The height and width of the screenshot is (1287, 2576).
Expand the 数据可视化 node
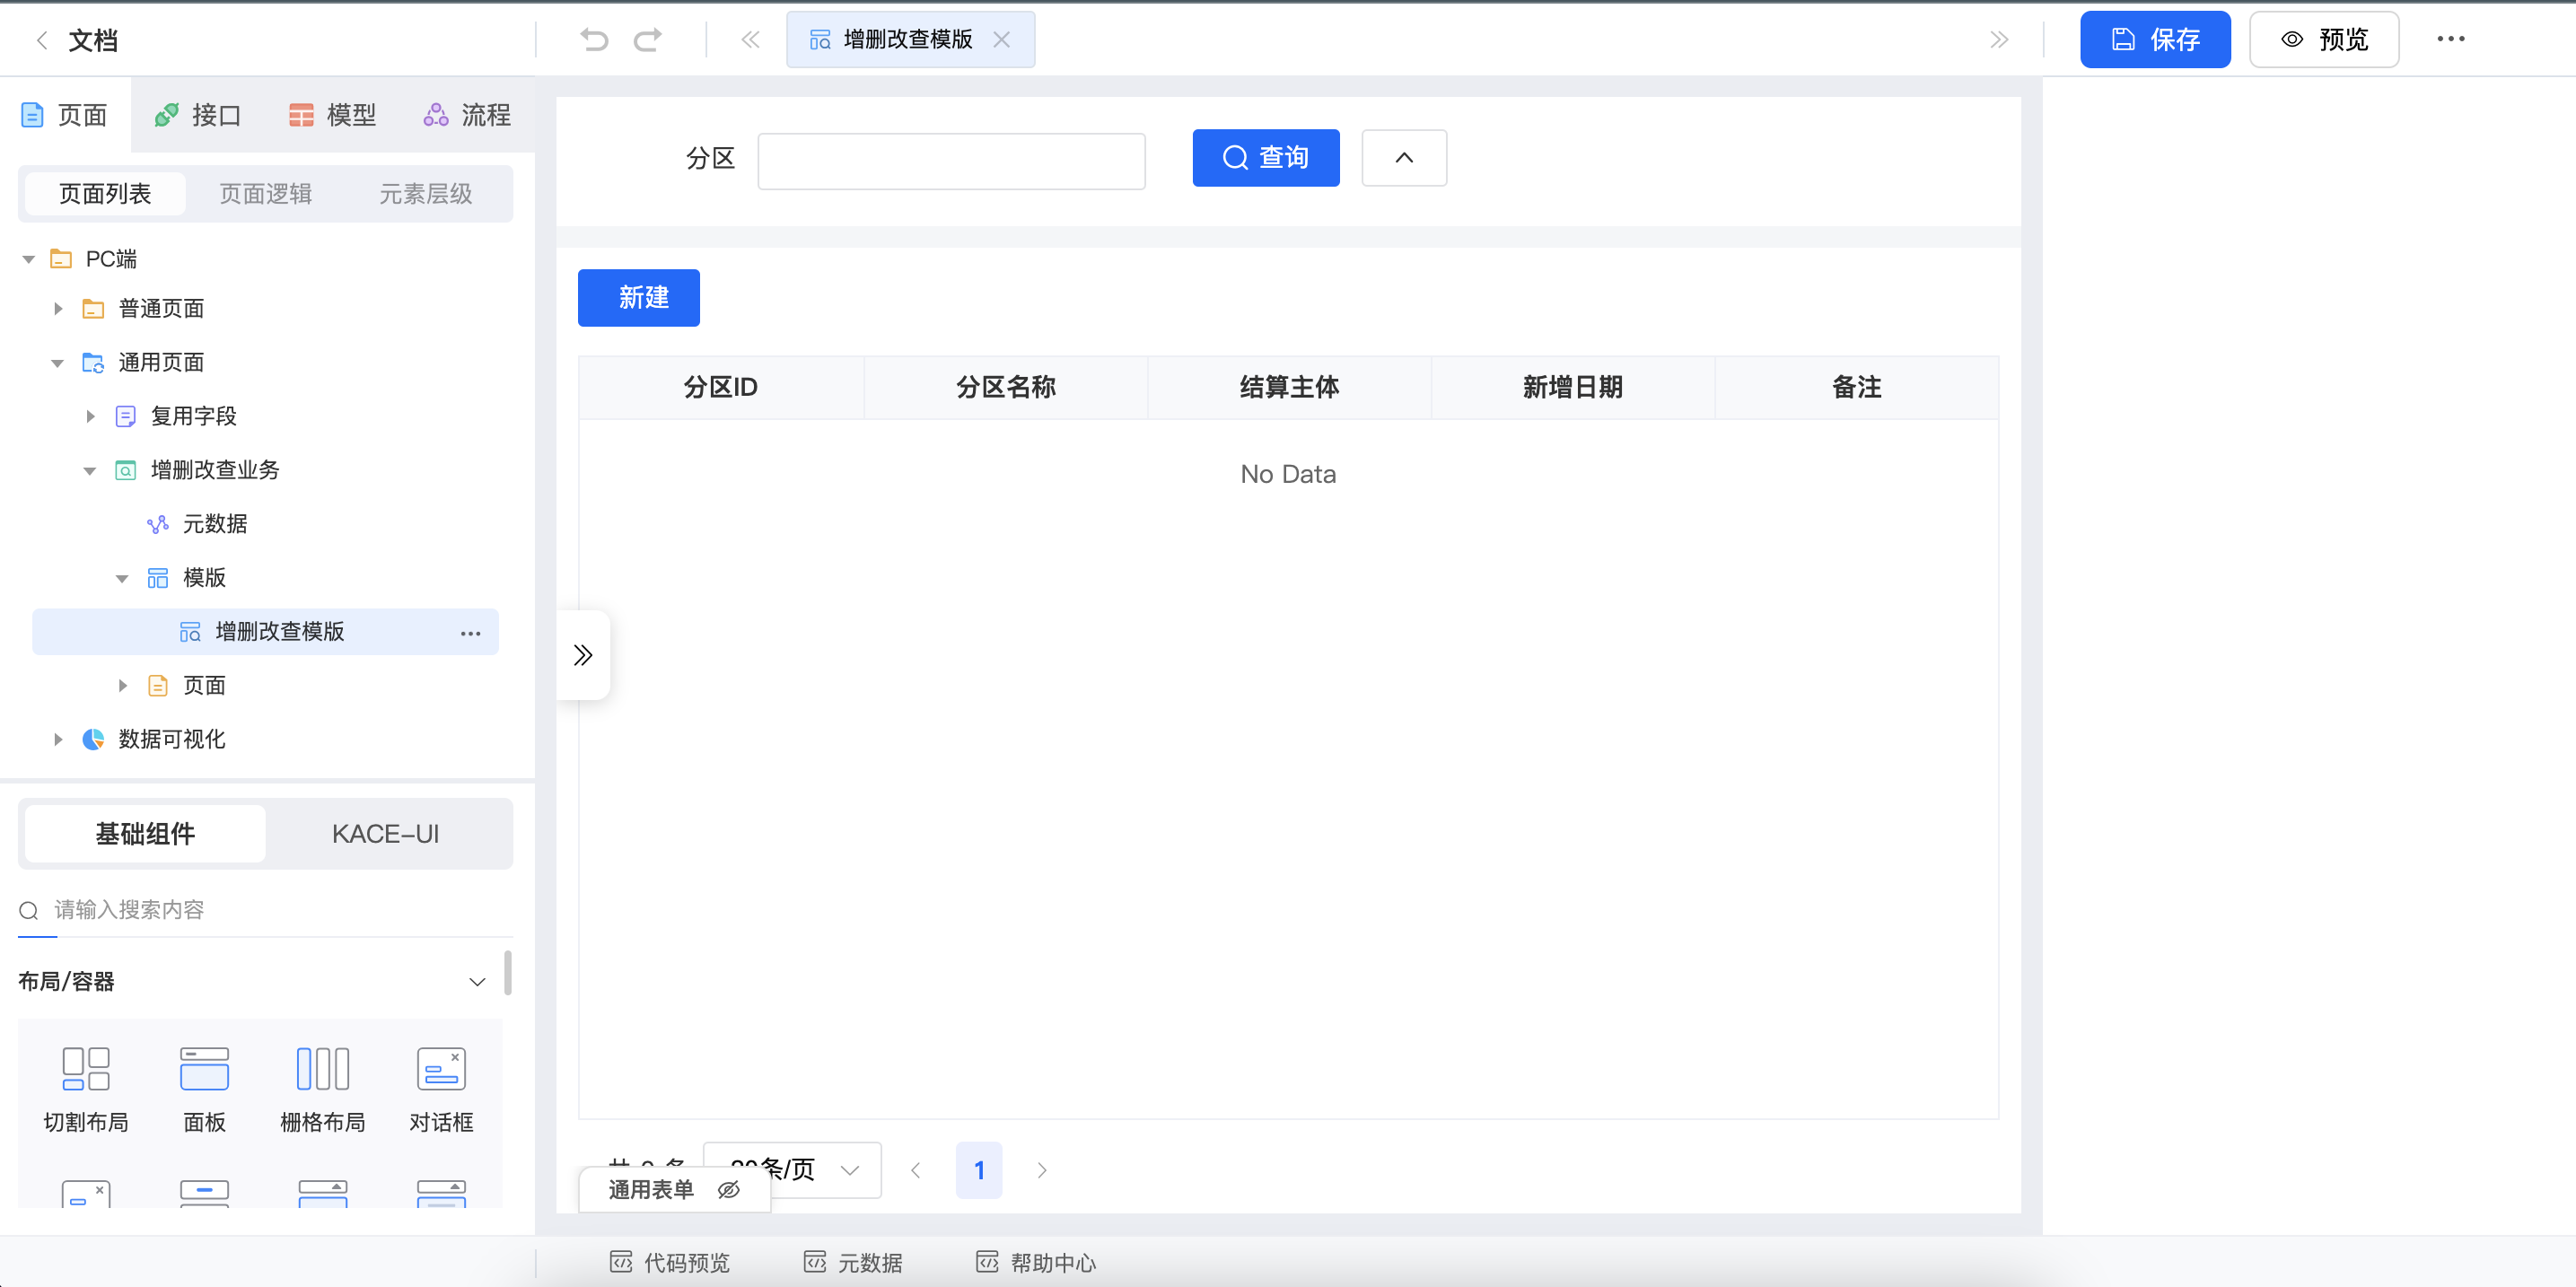(58, 739)
